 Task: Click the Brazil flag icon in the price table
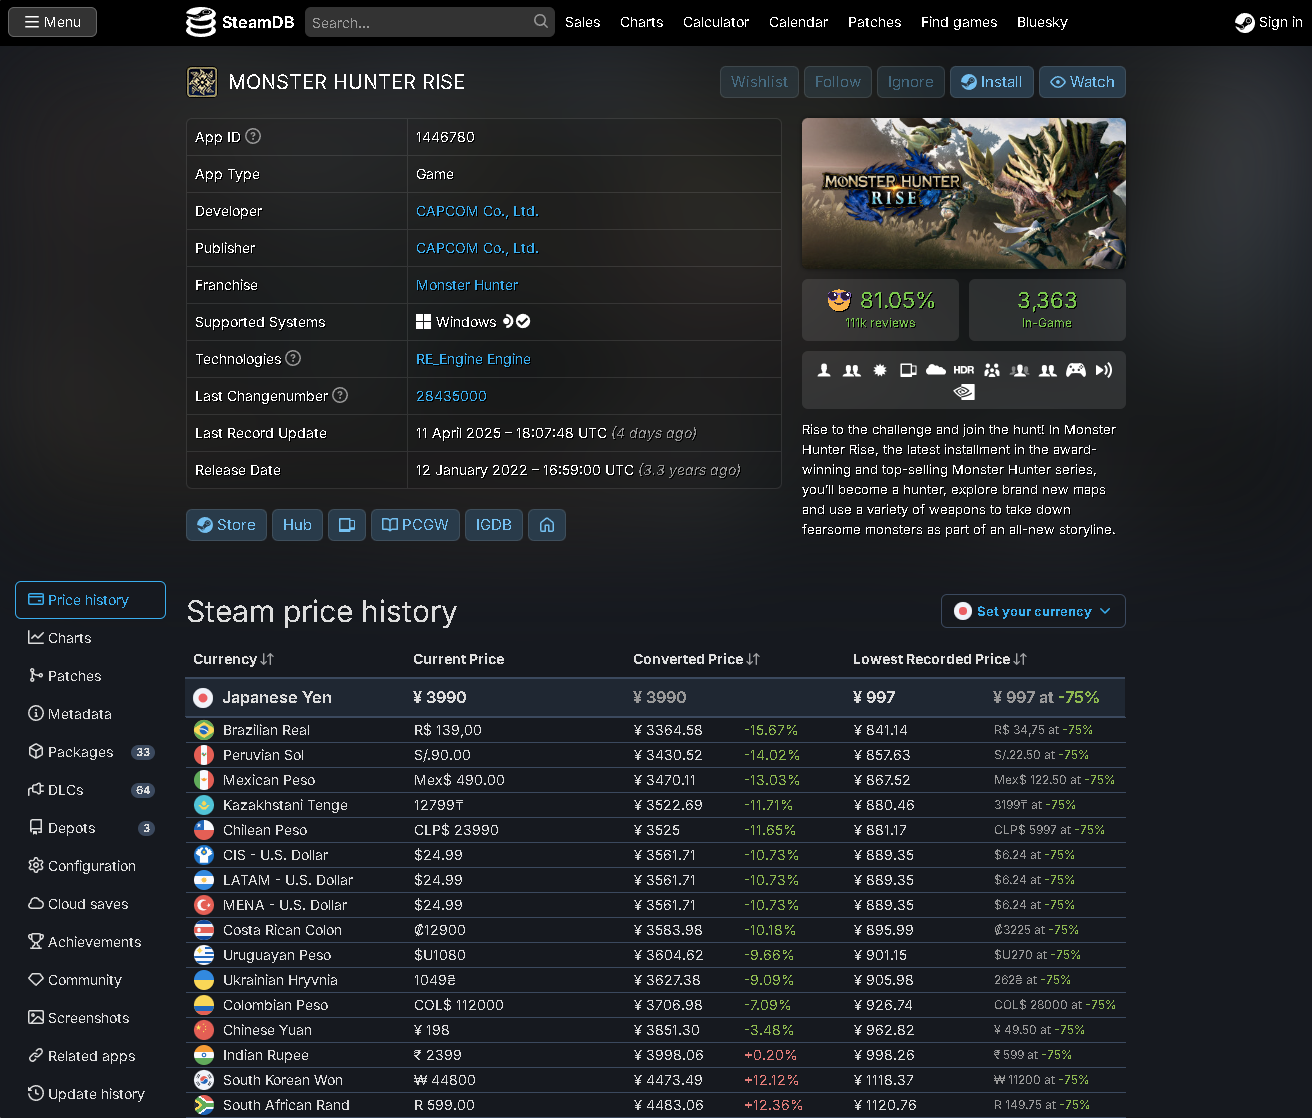coord(204,730)
